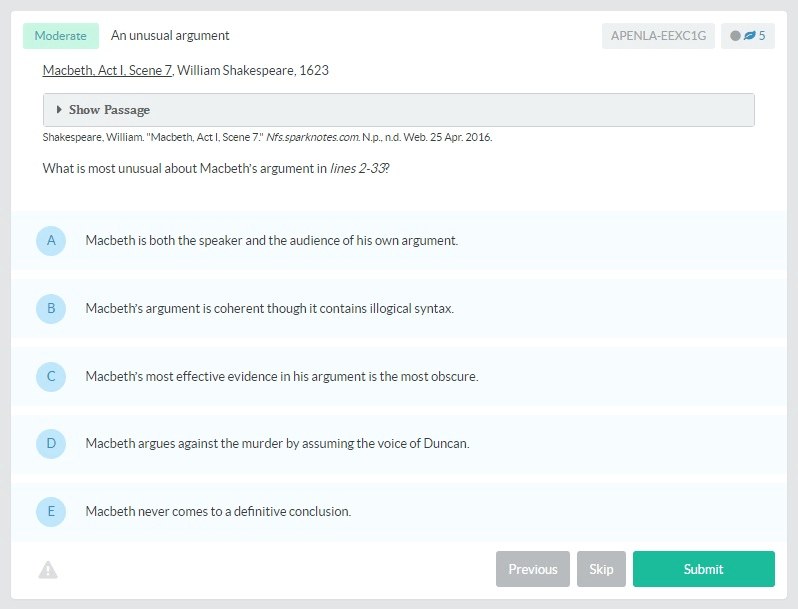798x609 pixels.
Task: Click the gray circle status icon
Action: point(735,36)
